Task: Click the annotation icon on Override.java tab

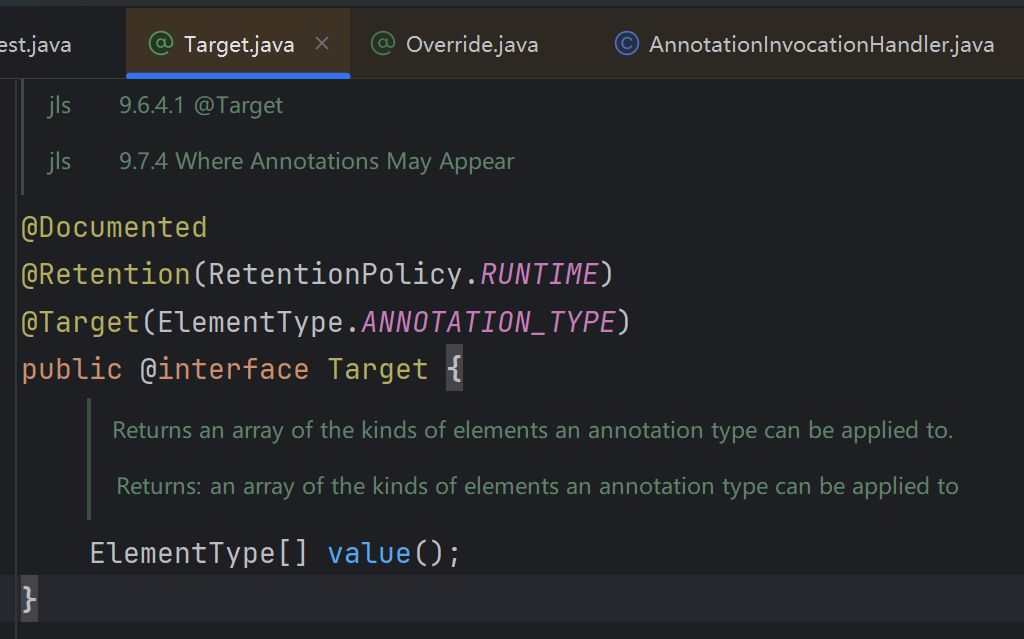Action: [x=382, y=44]
